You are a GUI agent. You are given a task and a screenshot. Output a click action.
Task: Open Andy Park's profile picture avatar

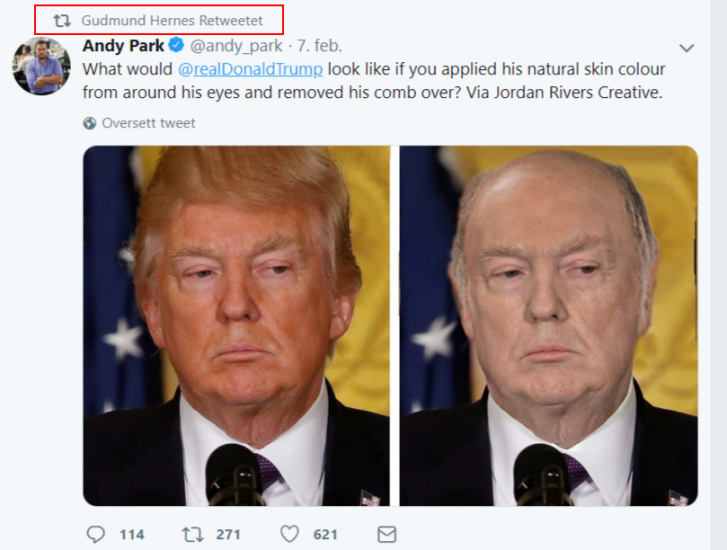point(41,67)
